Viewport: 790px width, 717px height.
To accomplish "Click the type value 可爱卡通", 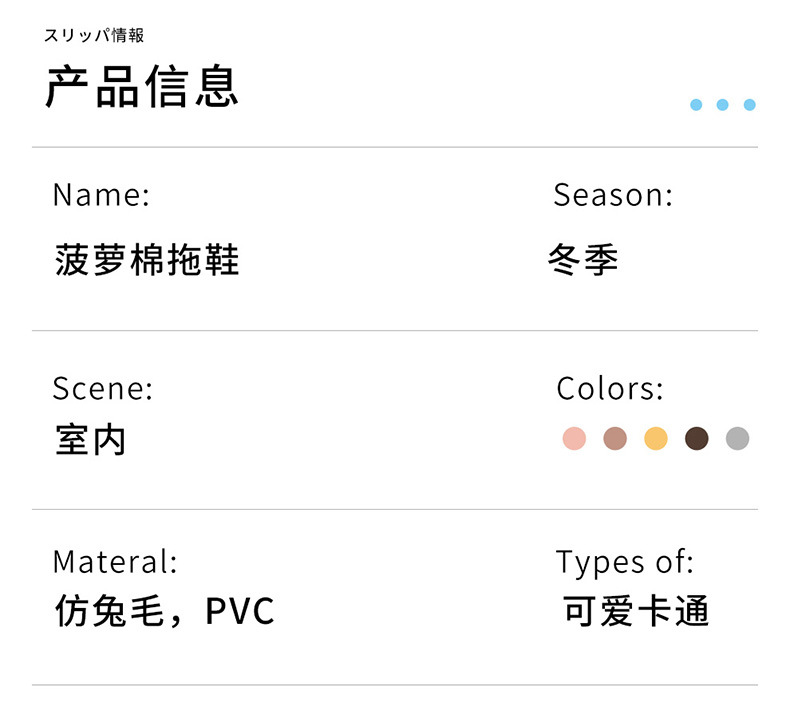I will tap(636, 611).
